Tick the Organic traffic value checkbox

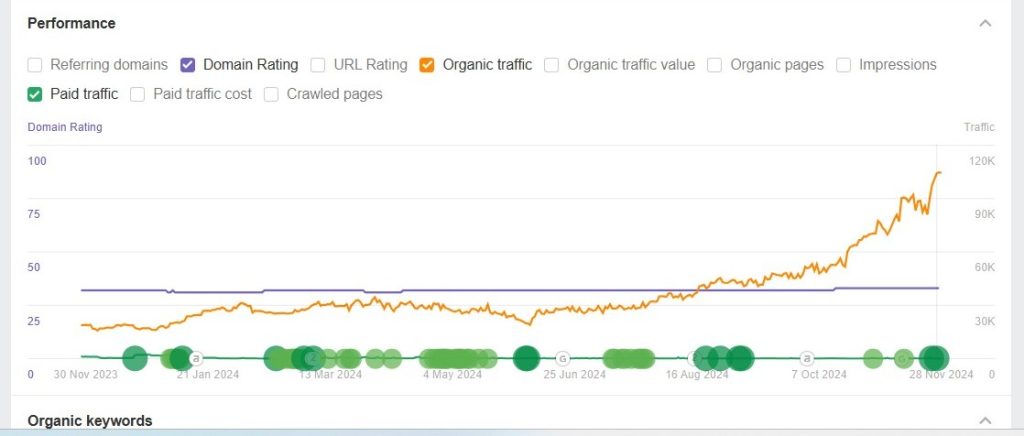[x=552, y=65]
